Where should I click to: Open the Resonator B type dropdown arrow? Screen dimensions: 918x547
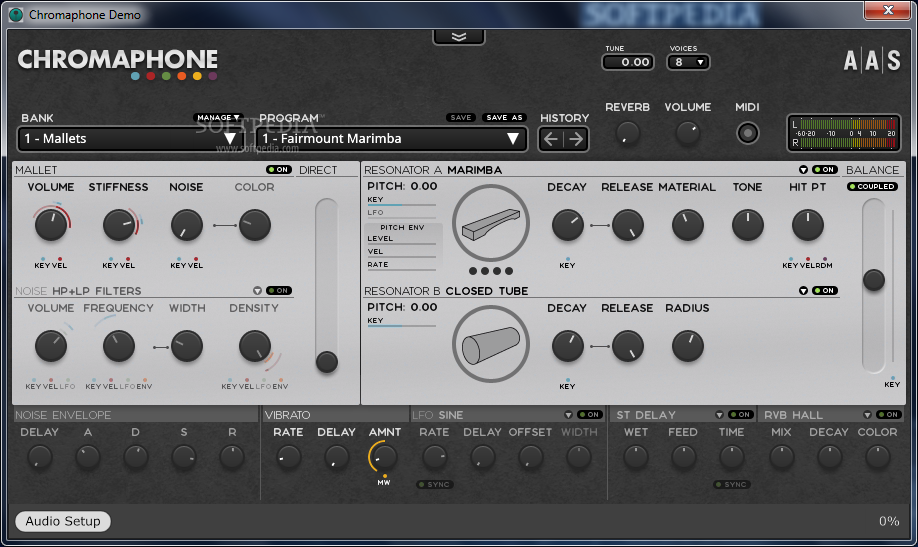pos(803,290)
